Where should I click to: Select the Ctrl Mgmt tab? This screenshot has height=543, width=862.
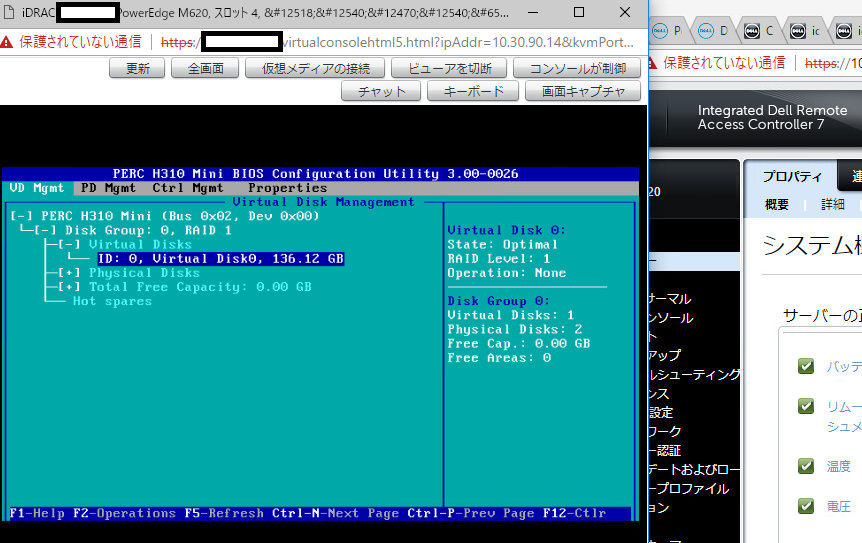pyautogui.click(x=188, y=188)
